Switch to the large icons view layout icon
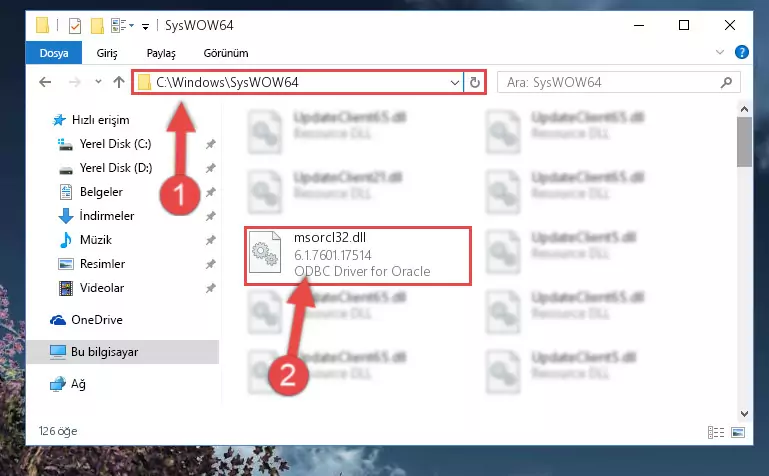Viewport: 769px width, 476px height. (x=738, y=432)
